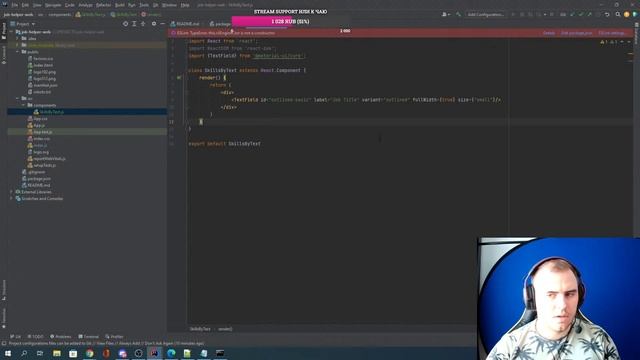Click the Project vertical tab on left edge

[4, 31]
